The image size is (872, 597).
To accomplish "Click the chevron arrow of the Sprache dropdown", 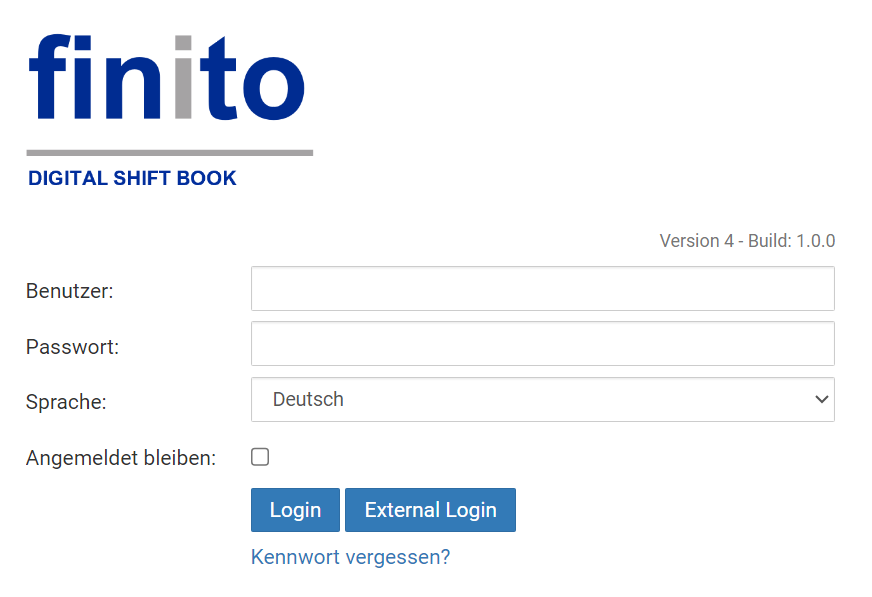I will [x=821, y=399].
